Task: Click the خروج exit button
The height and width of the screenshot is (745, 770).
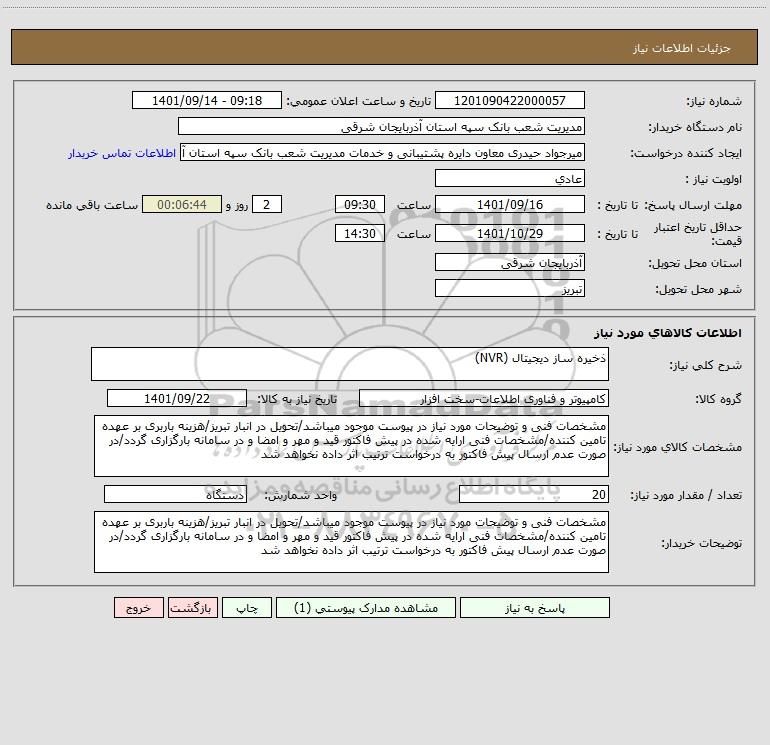Action: point(138,607)
